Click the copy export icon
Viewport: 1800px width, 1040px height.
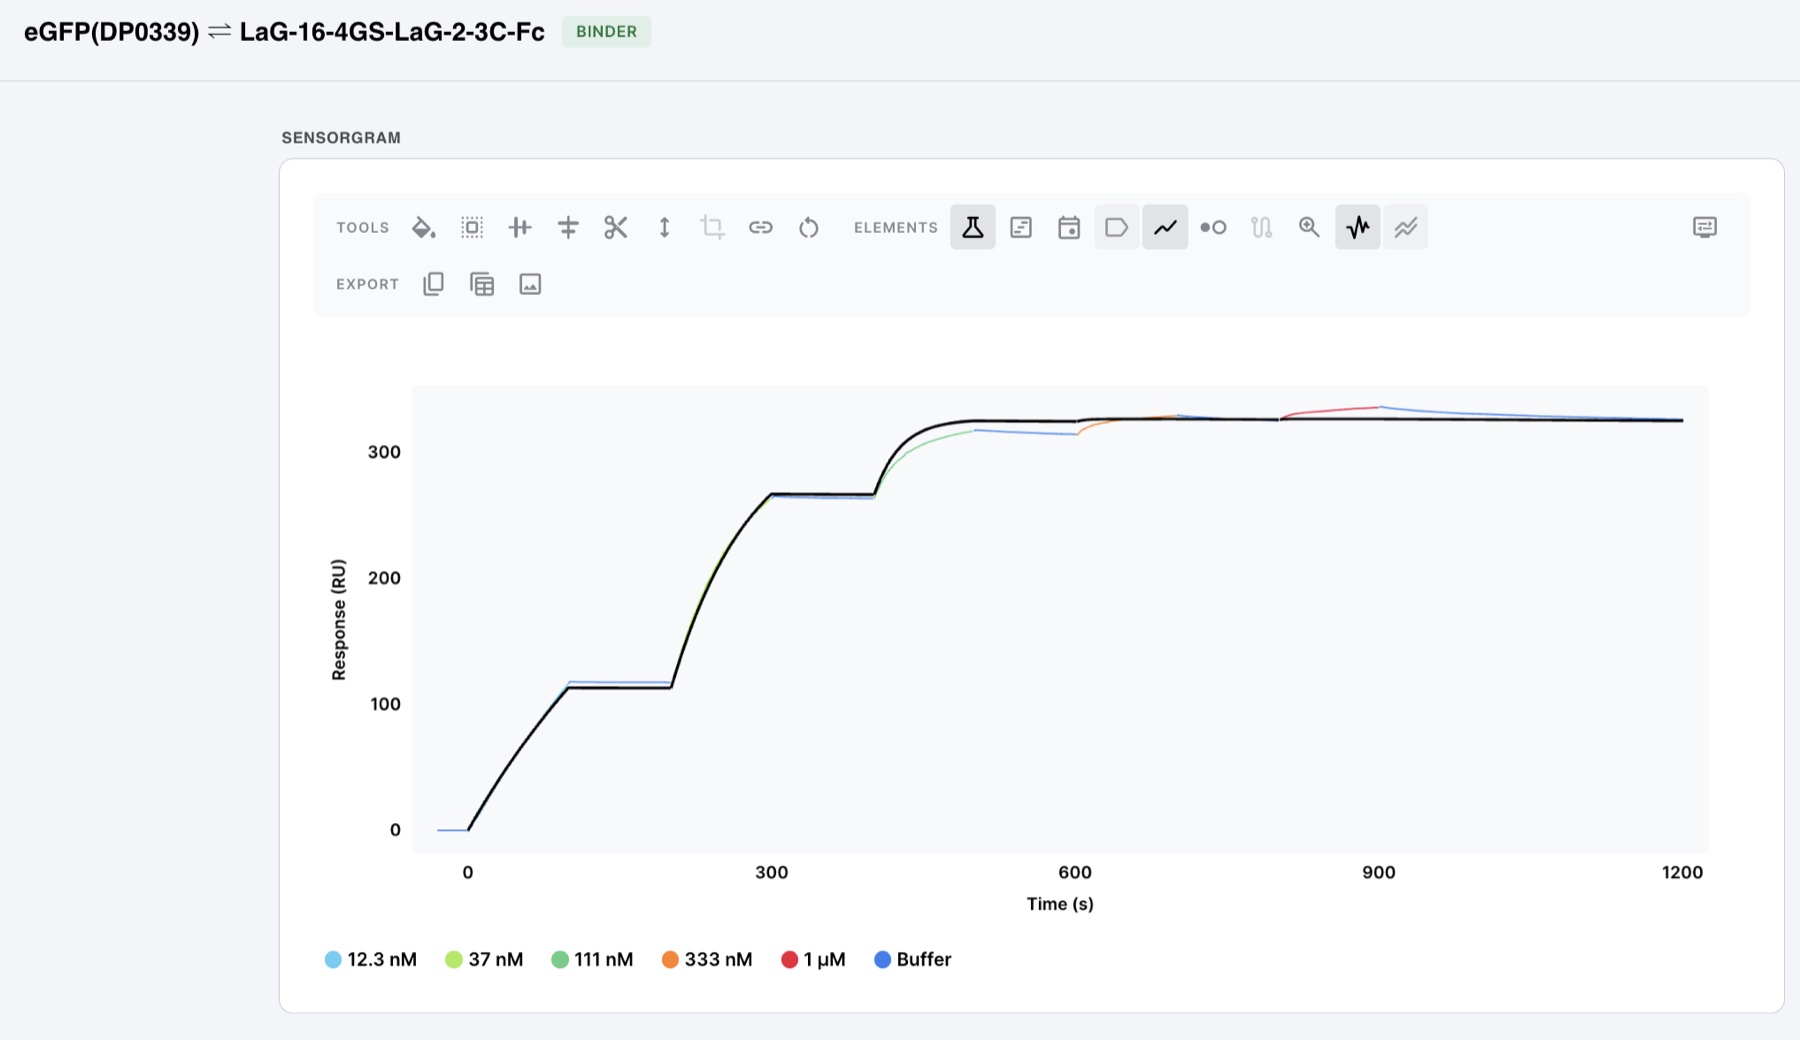point(433,284)
